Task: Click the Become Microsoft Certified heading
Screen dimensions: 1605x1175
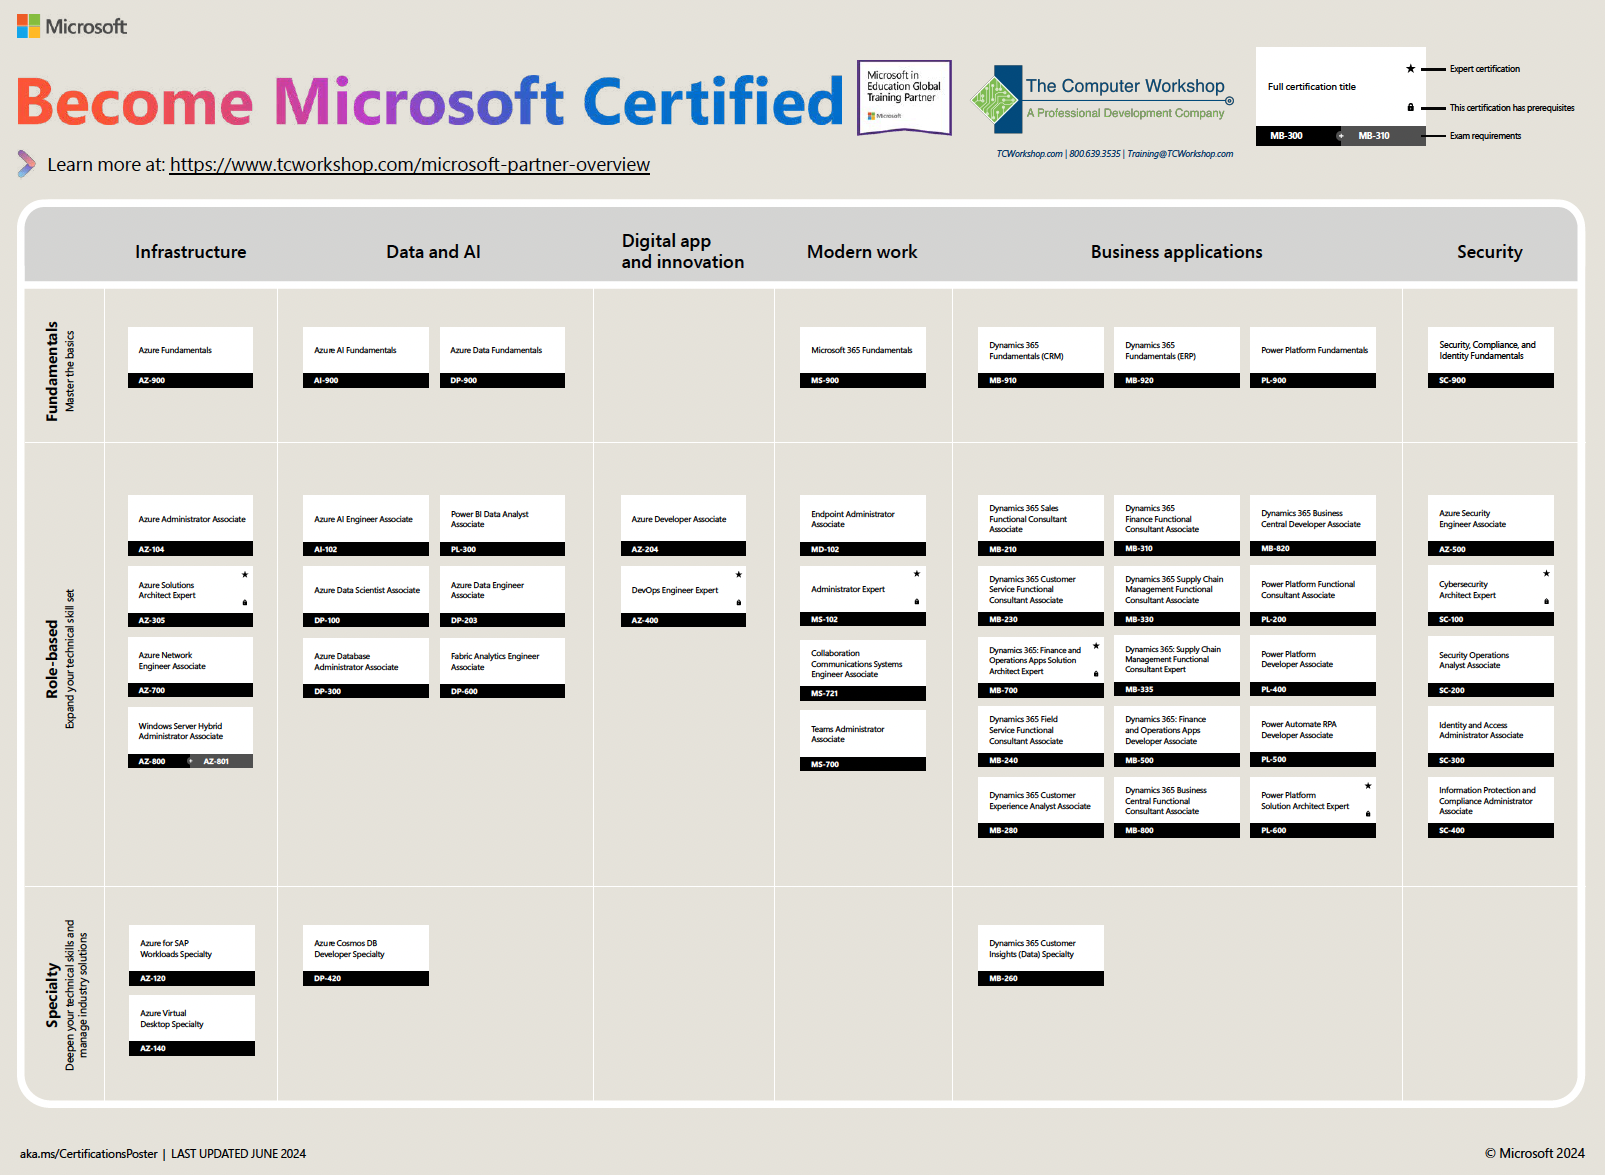Action: (x=430, y=101)
